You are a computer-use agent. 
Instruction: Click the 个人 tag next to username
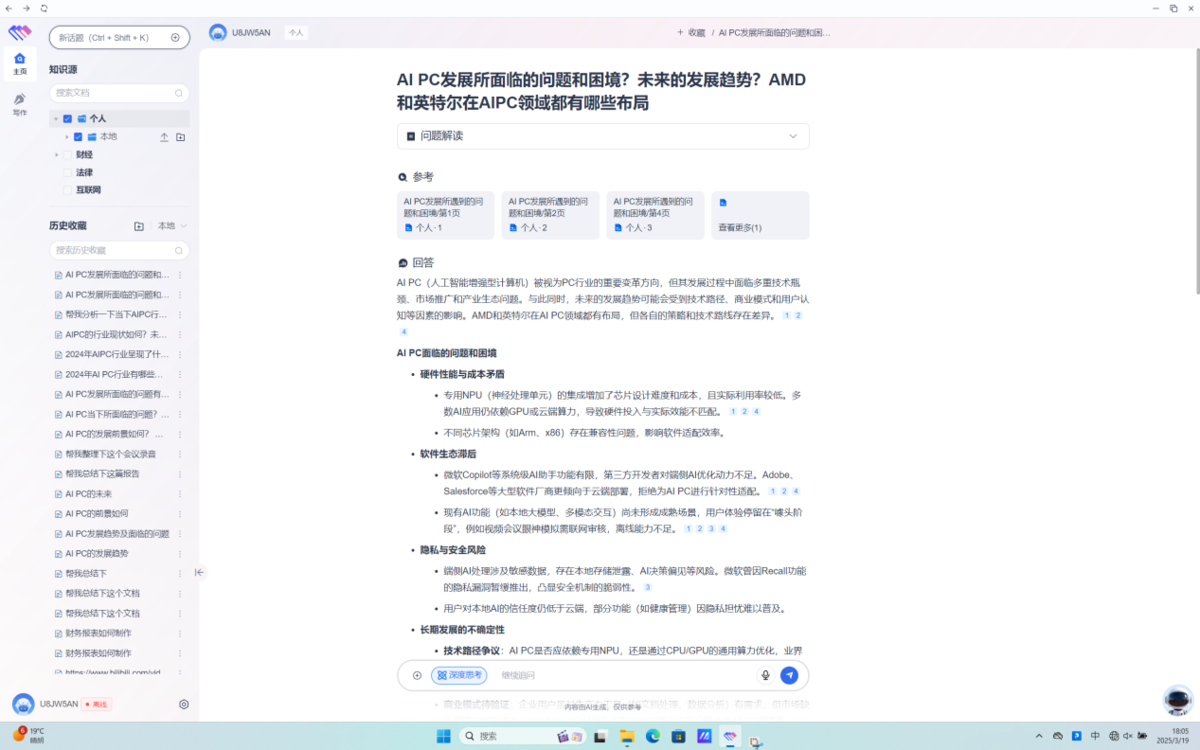tap(296, 32)
